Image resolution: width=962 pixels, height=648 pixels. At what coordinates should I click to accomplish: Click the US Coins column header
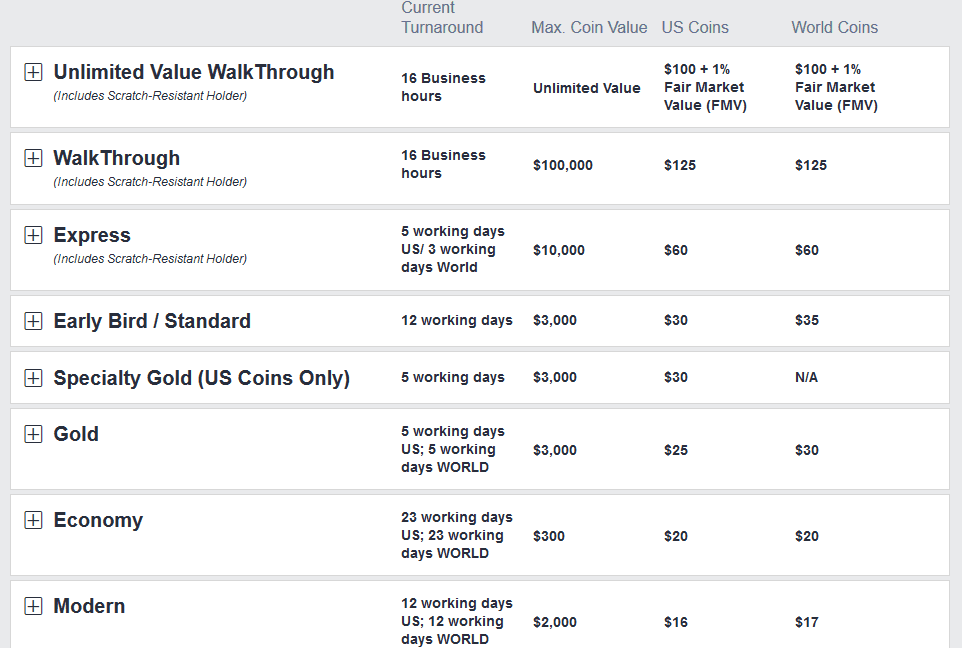(x=695, y=28)
